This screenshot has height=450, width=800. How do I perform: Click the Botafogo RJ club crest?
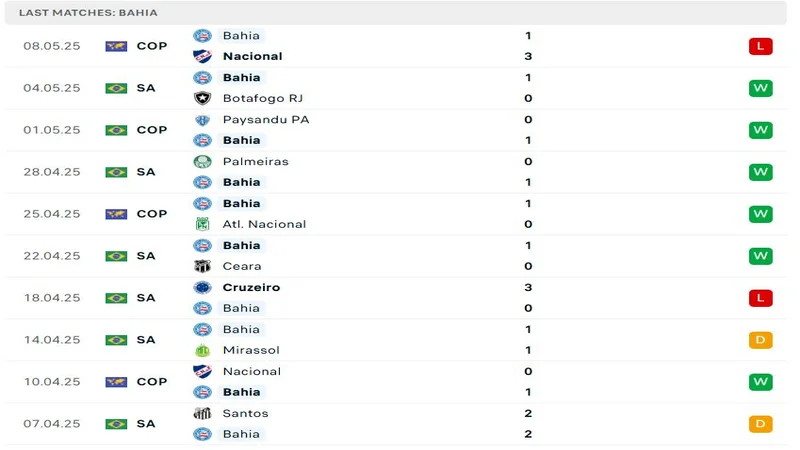pos(202,98)
